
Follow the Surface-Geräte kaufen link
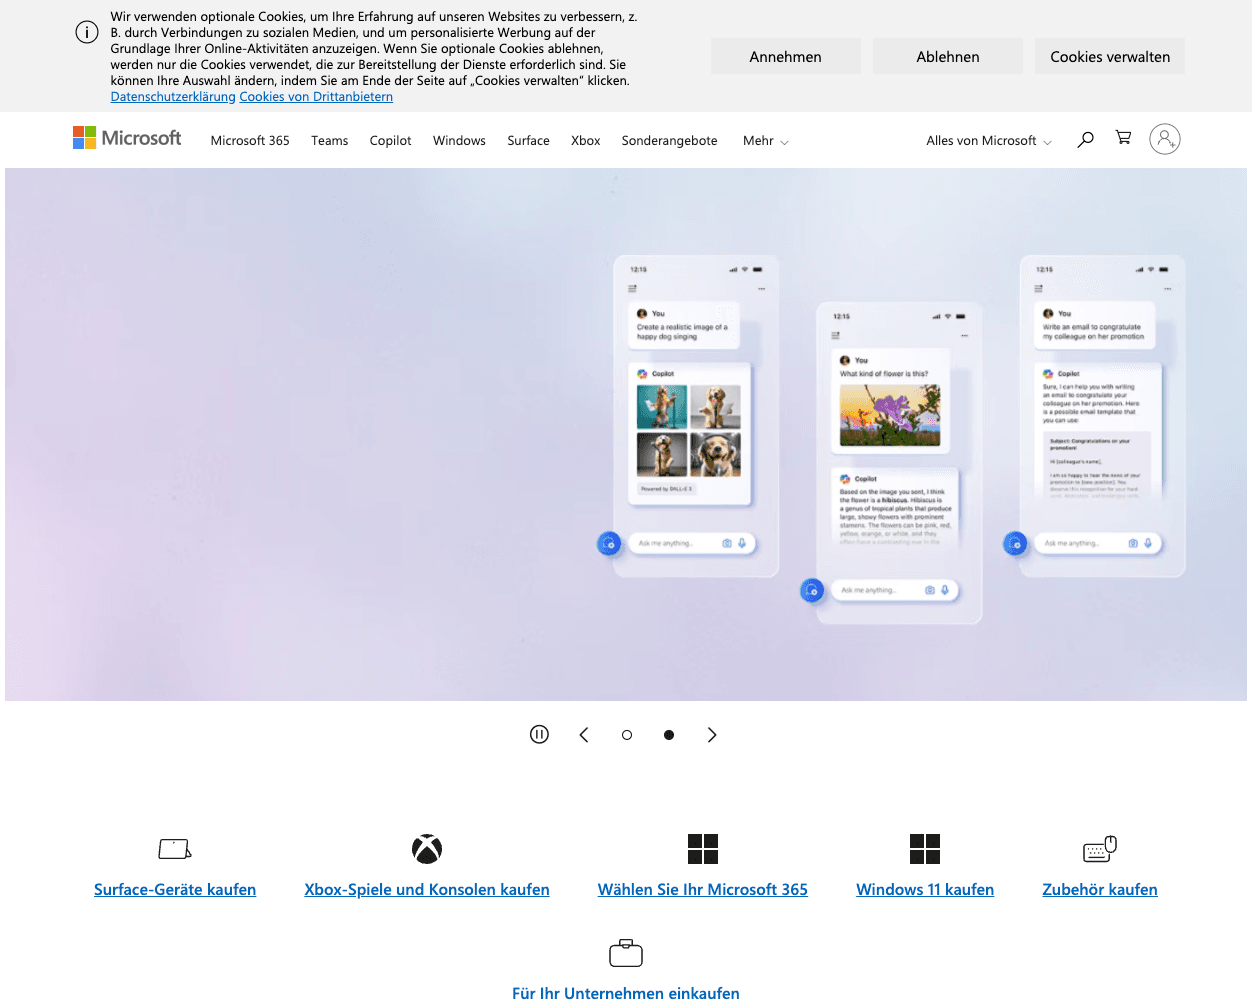(175, 890)
